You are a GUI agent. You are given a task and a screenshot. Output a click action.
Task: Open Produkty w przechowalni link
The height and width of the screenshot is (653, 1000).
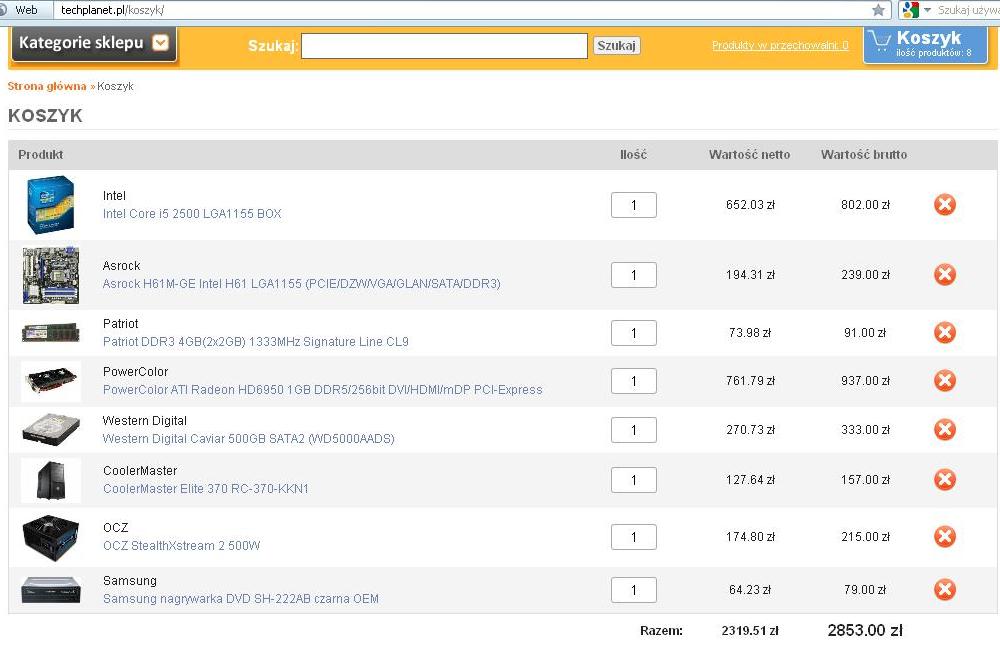pyautogui.click(x=780, y=45)
